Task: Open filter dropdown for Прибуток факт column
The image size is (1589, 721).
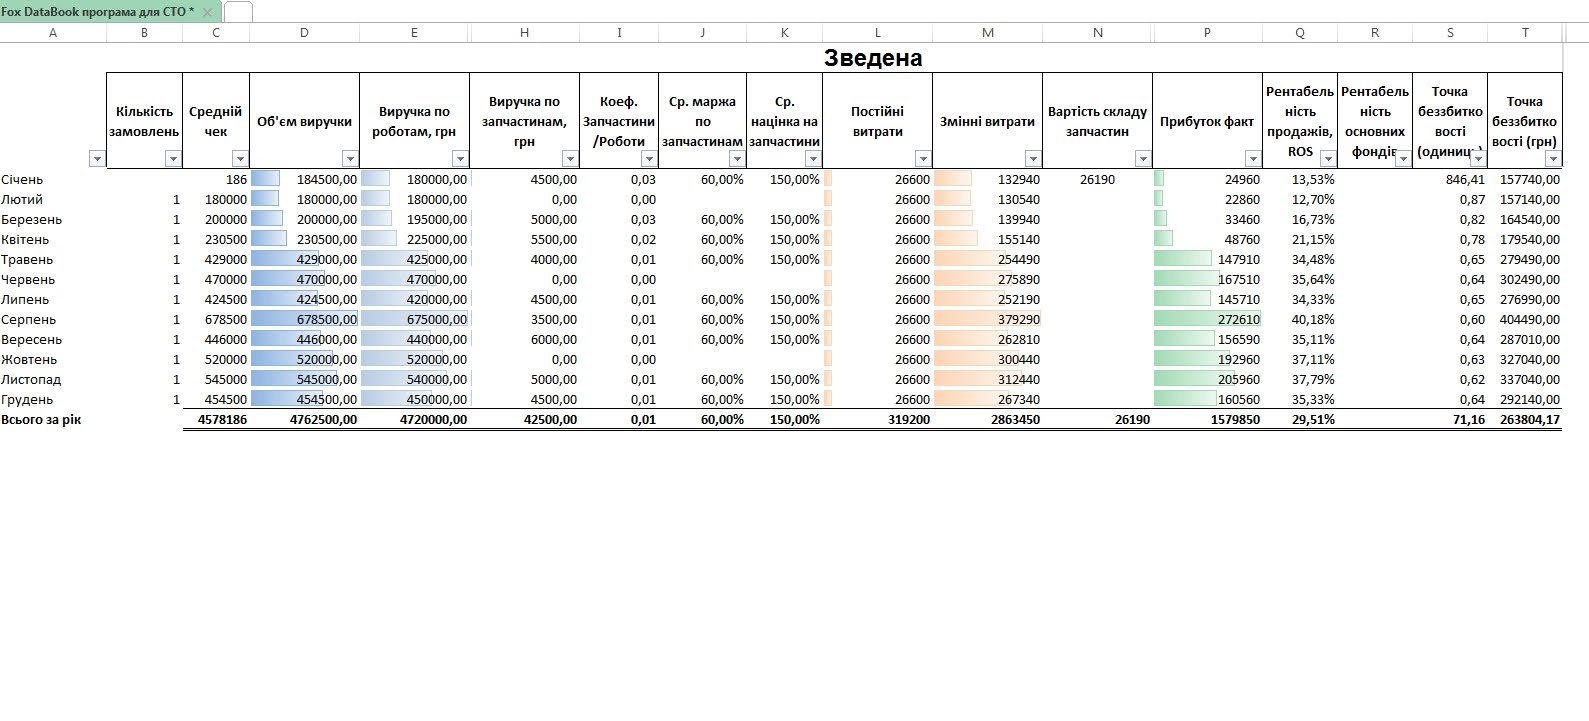Action: pyautogui.click(x=1253, y=159)
